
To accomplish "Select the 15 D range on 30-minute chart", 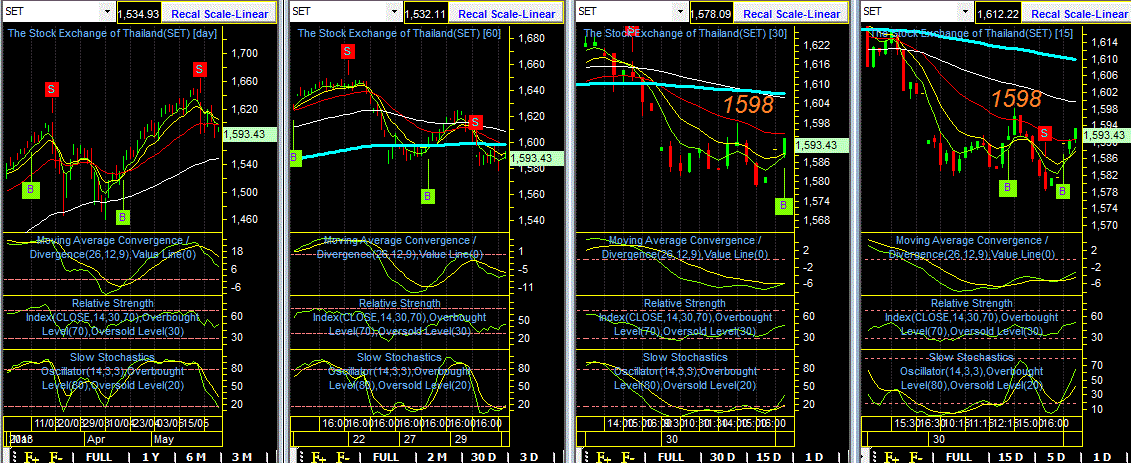I will point(768,457).
